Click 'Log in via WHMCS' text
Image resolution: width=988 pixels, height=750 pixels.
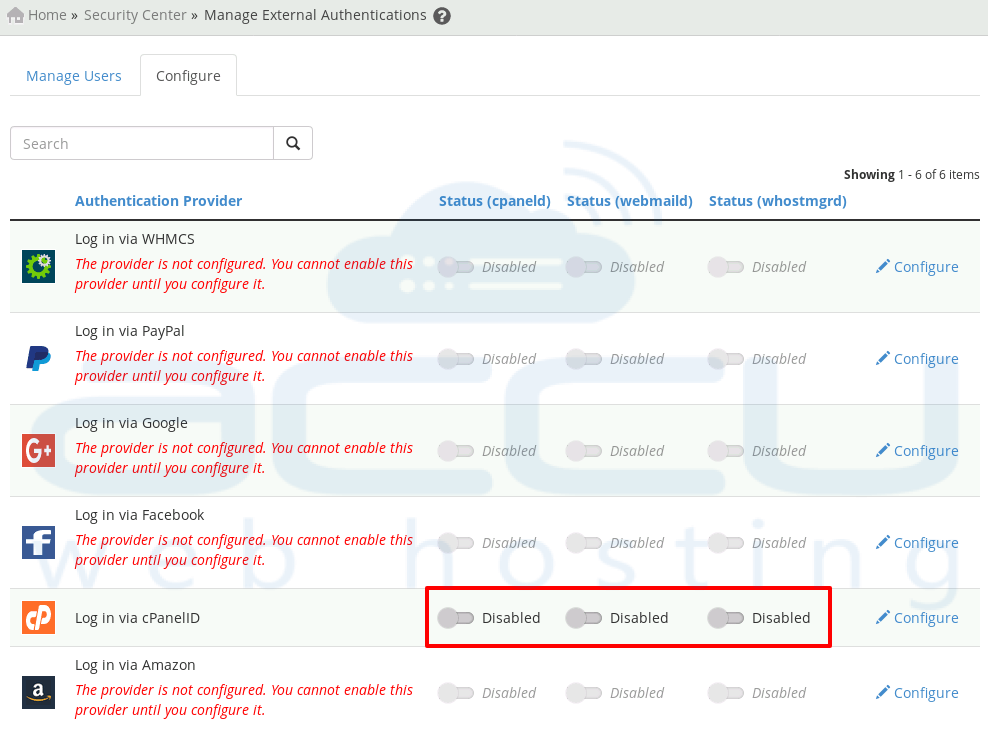[x=135, y=239]
